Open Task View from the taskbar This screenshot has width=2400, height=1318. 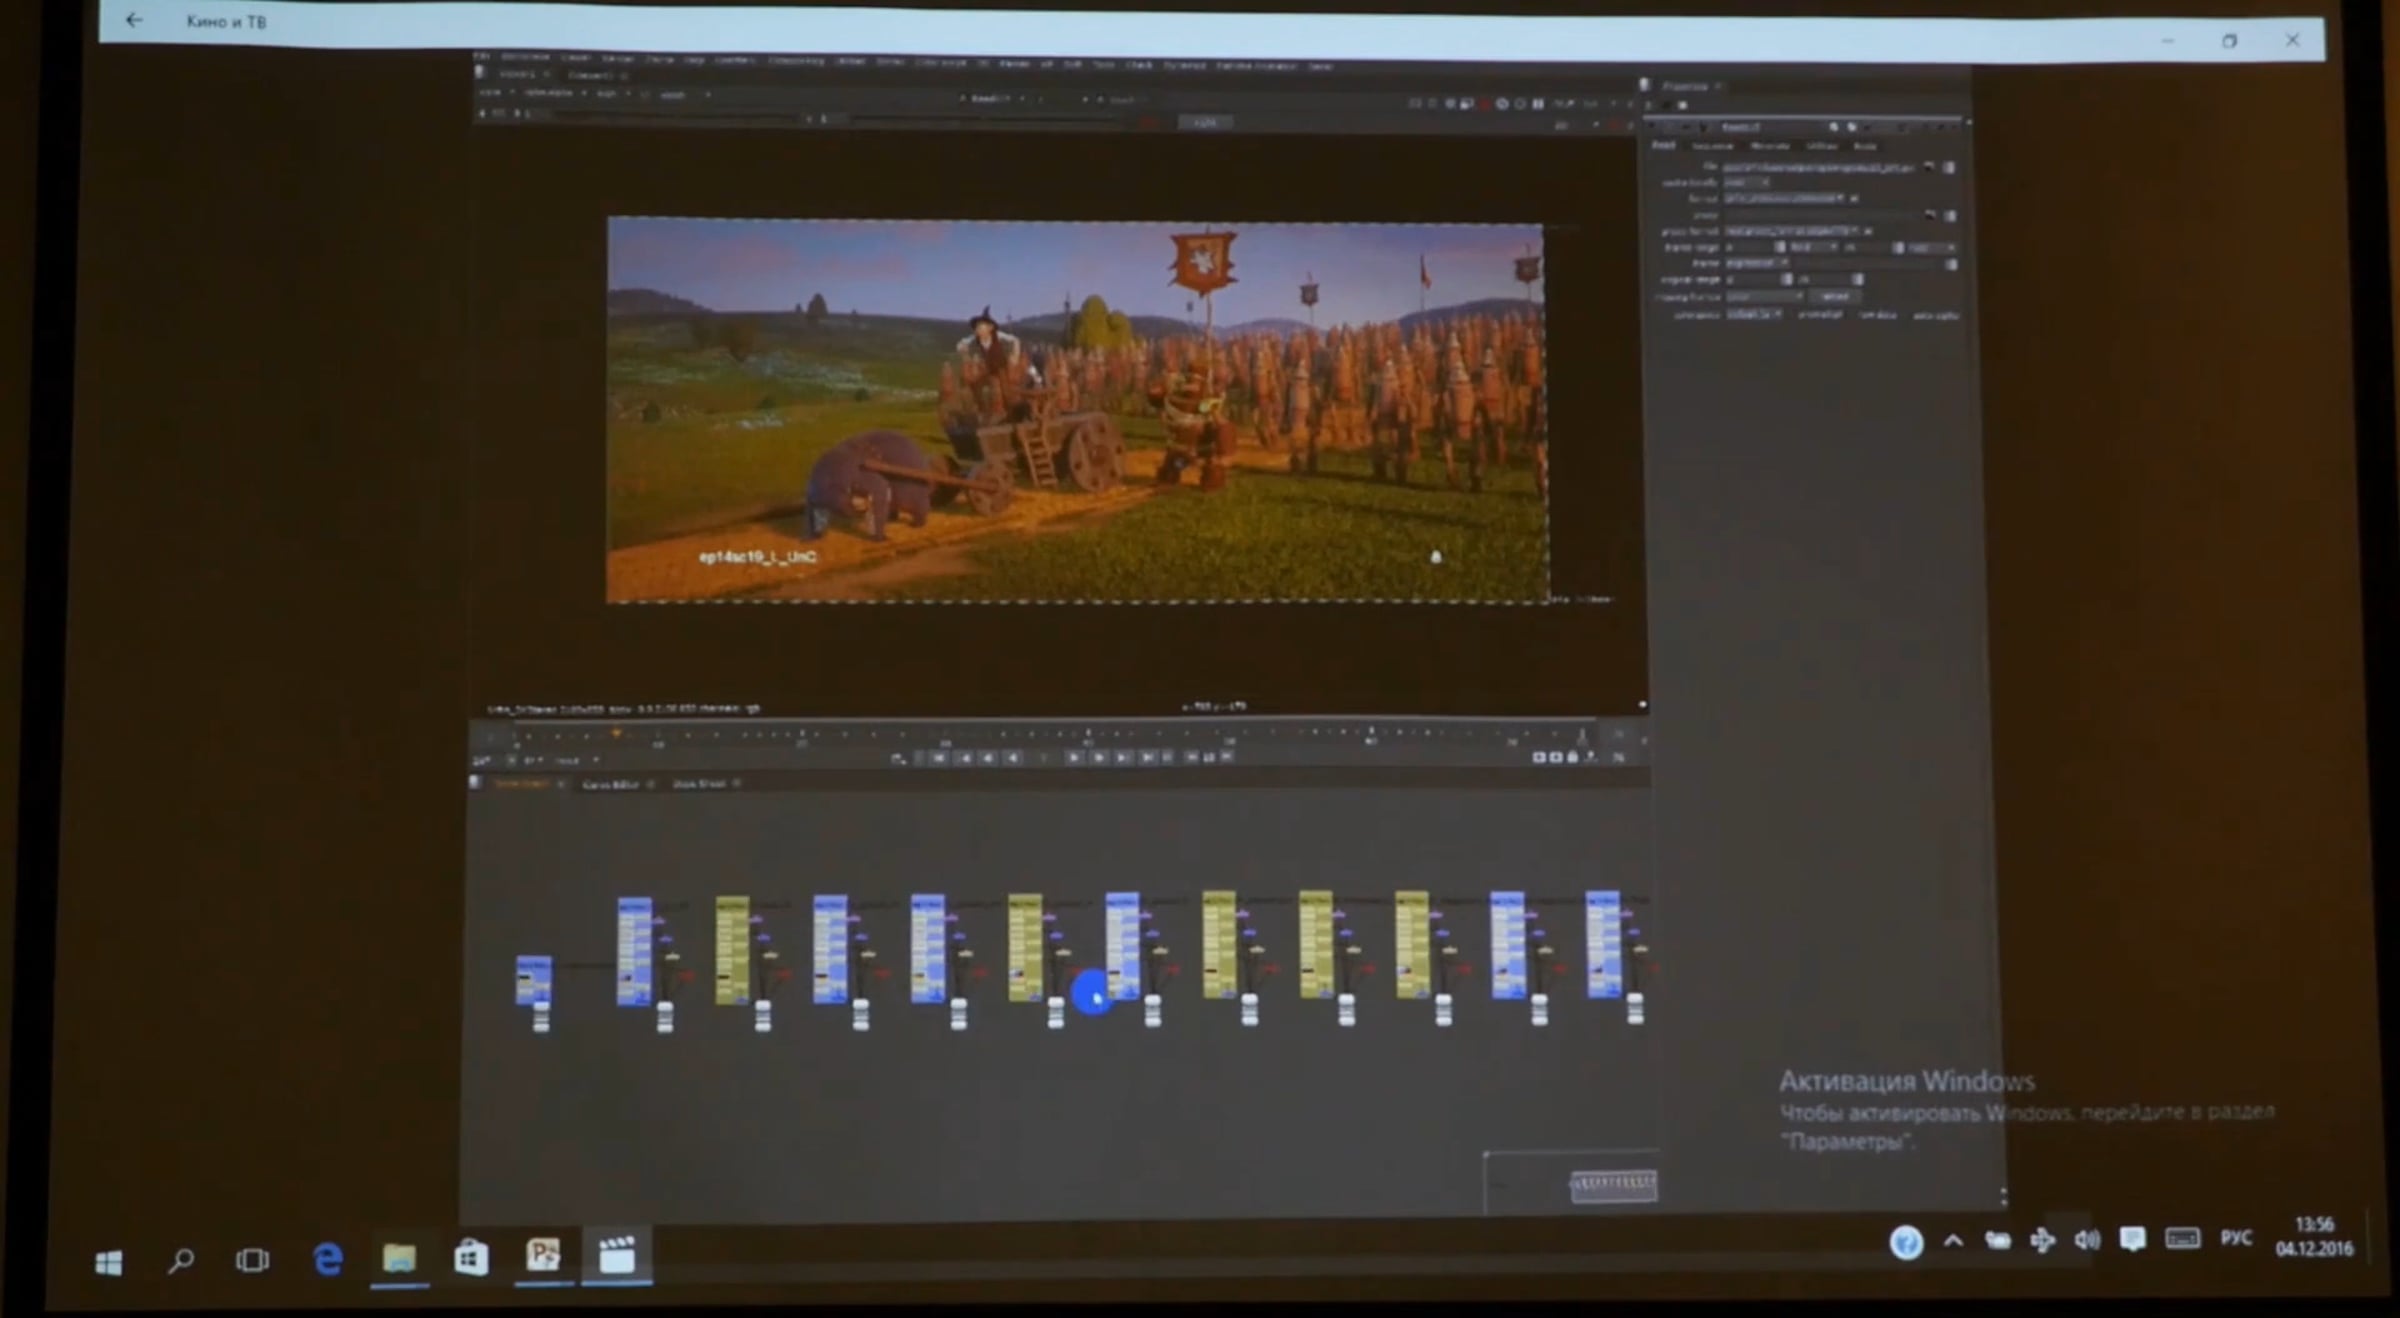[x=252, y=1260]
